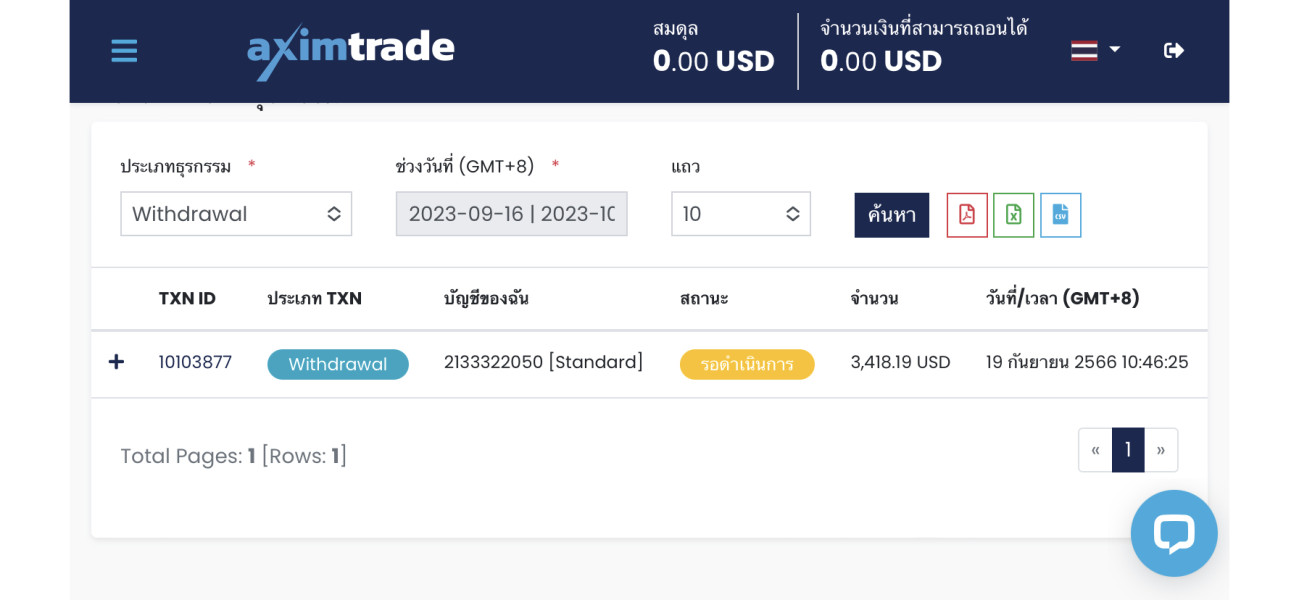Go to previous page arrow
This screenshot has height=600, width=1299.
pos(1095,450)
